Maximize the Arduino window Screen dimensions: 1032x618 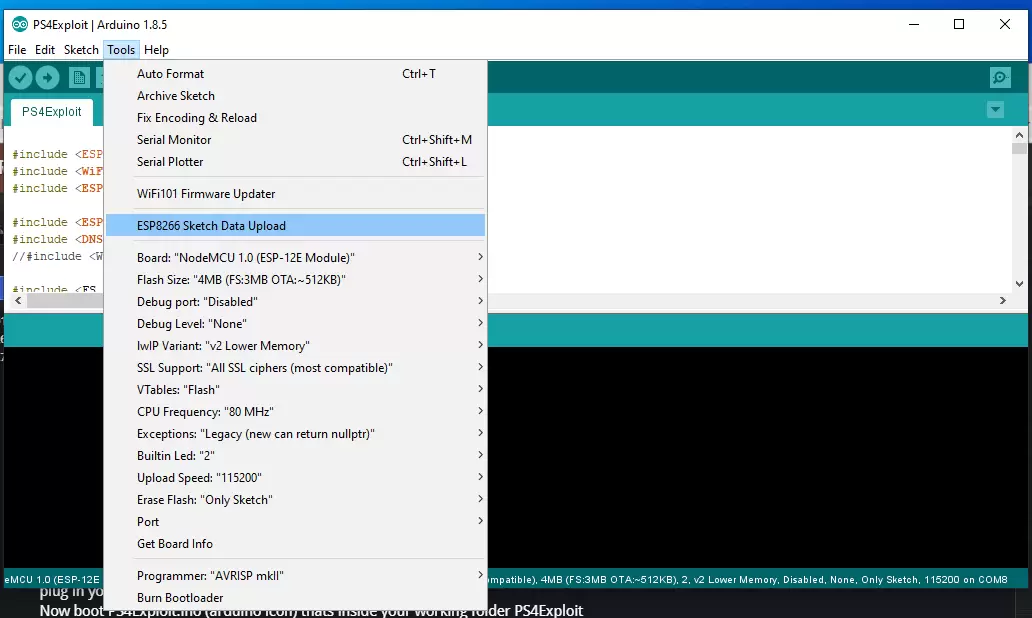click(959, 24)
